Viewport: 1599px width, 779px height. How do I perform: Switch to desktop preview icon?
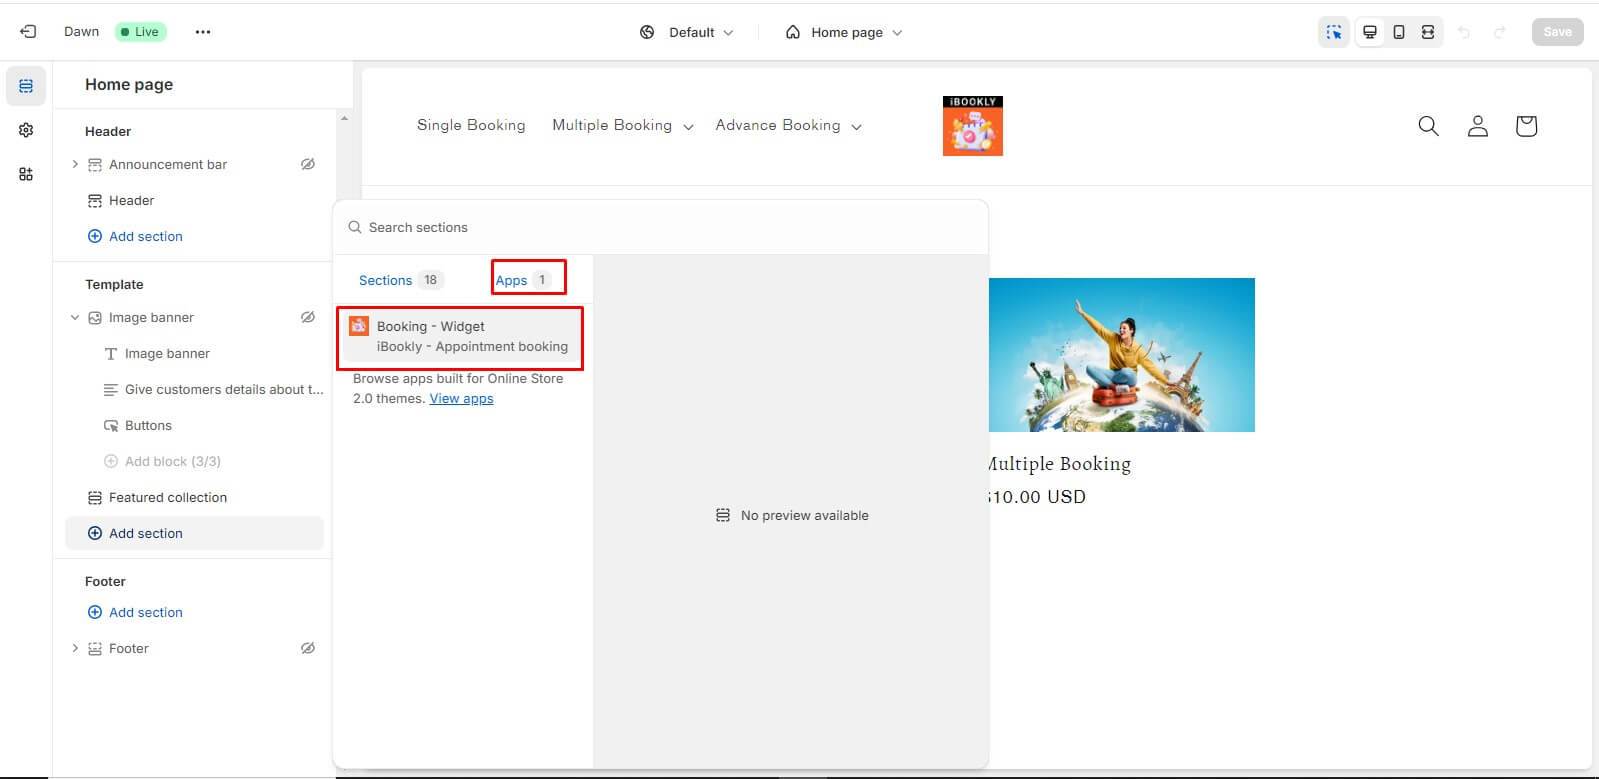[x=1370, y=32]
